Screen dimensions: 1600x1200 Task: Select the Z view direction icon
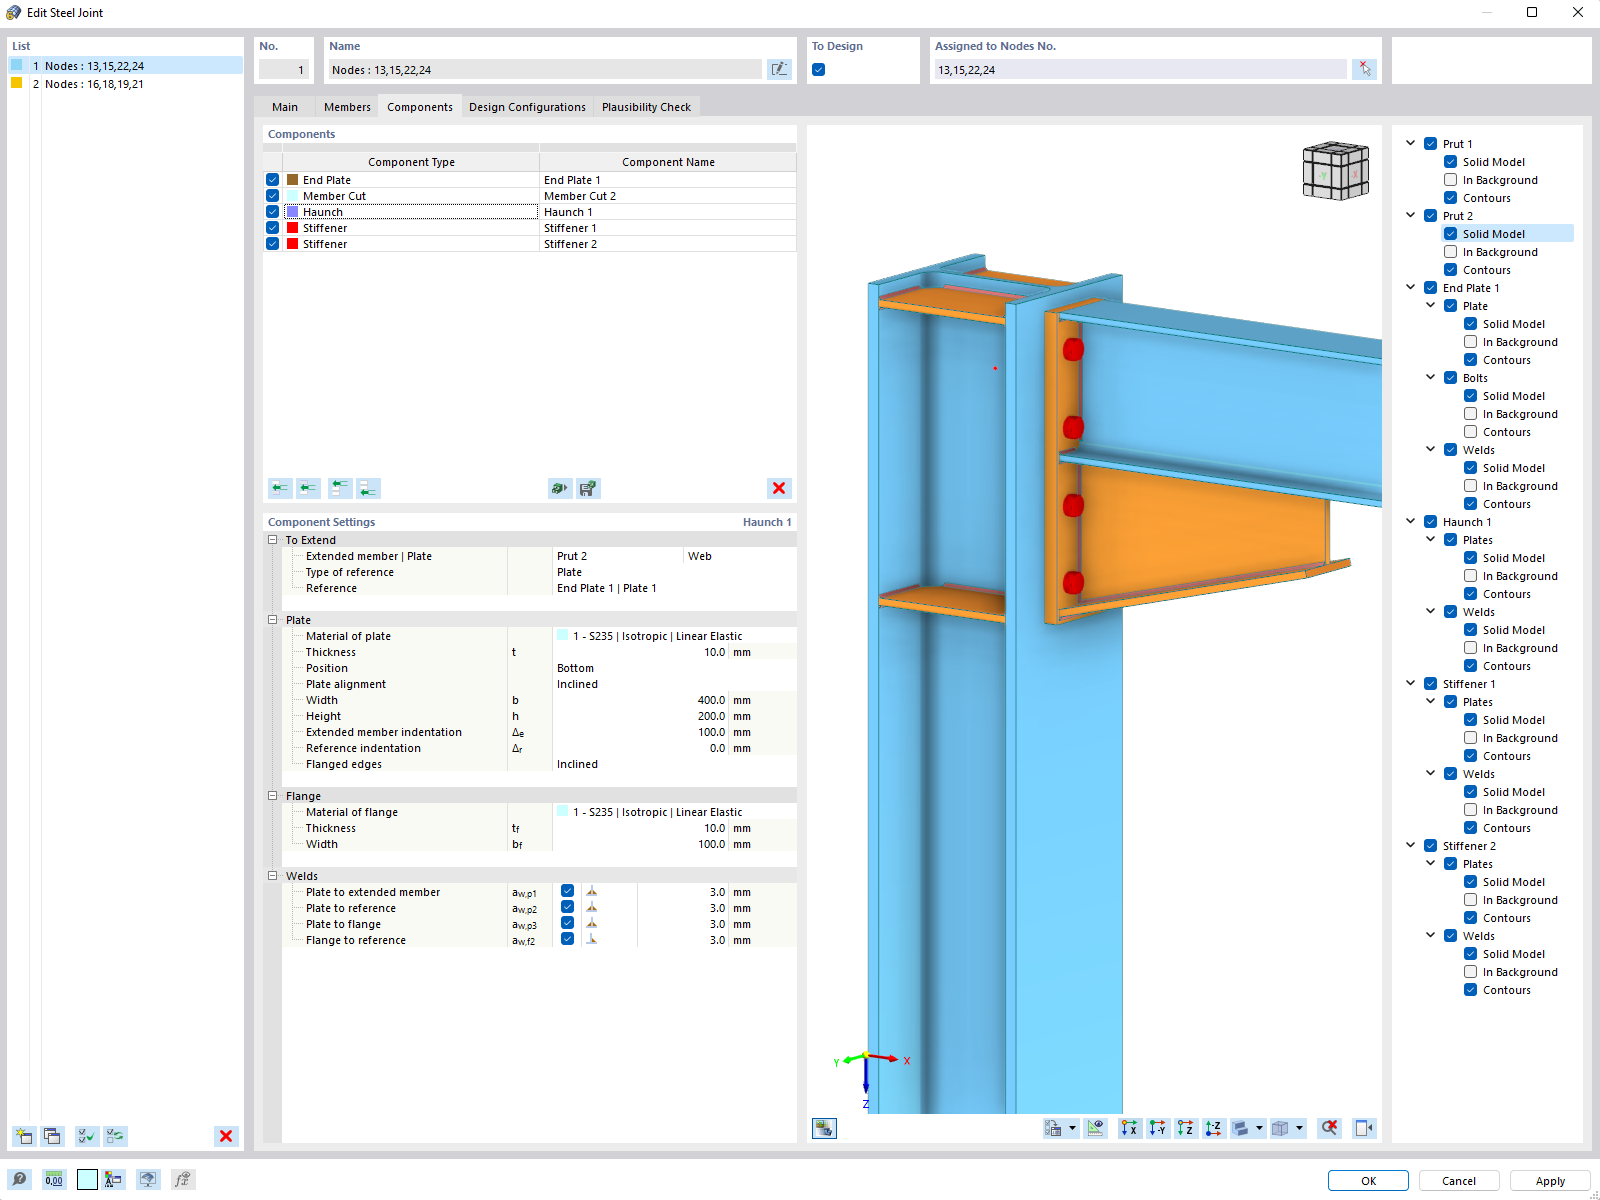point(1184,1128)
